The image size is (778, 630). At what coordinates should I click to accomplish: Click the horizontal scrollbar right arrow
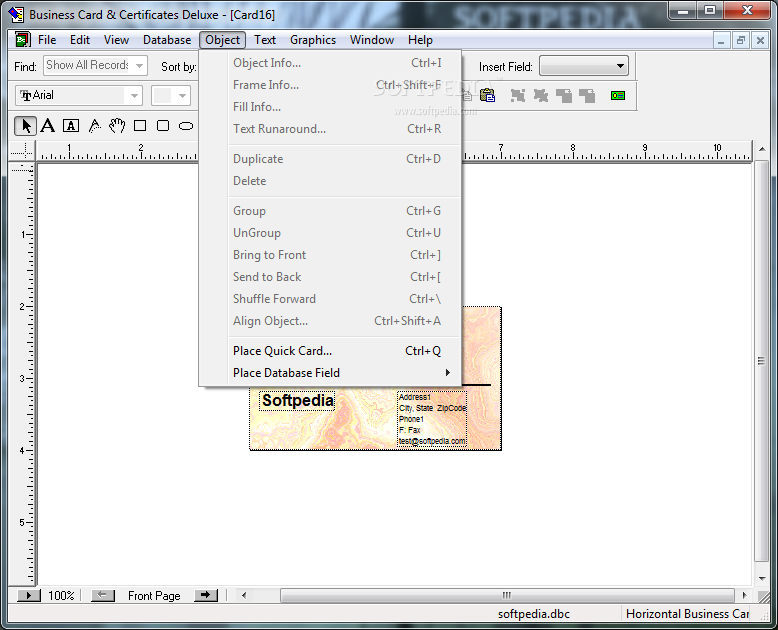point(744,595)
